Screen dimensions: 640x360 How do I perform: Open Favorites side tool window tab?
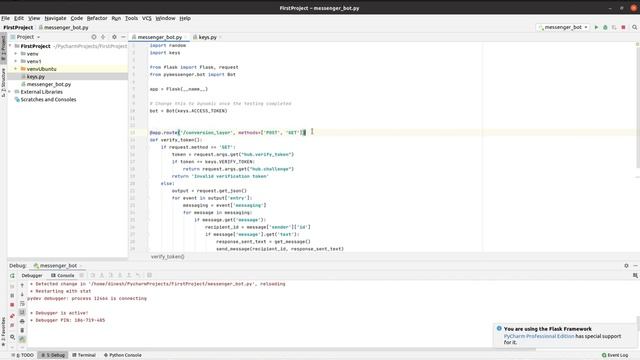[x=3, y=331]
